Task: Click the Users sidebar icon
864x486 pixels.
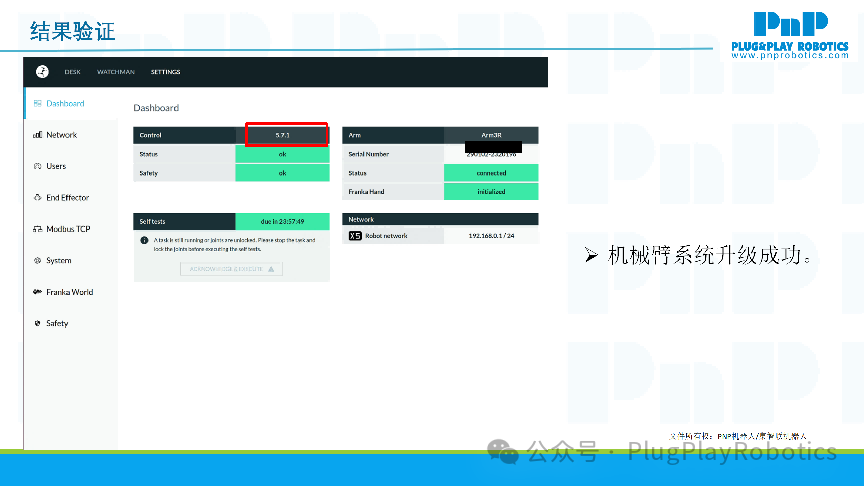Action: (x=37, y=166)
